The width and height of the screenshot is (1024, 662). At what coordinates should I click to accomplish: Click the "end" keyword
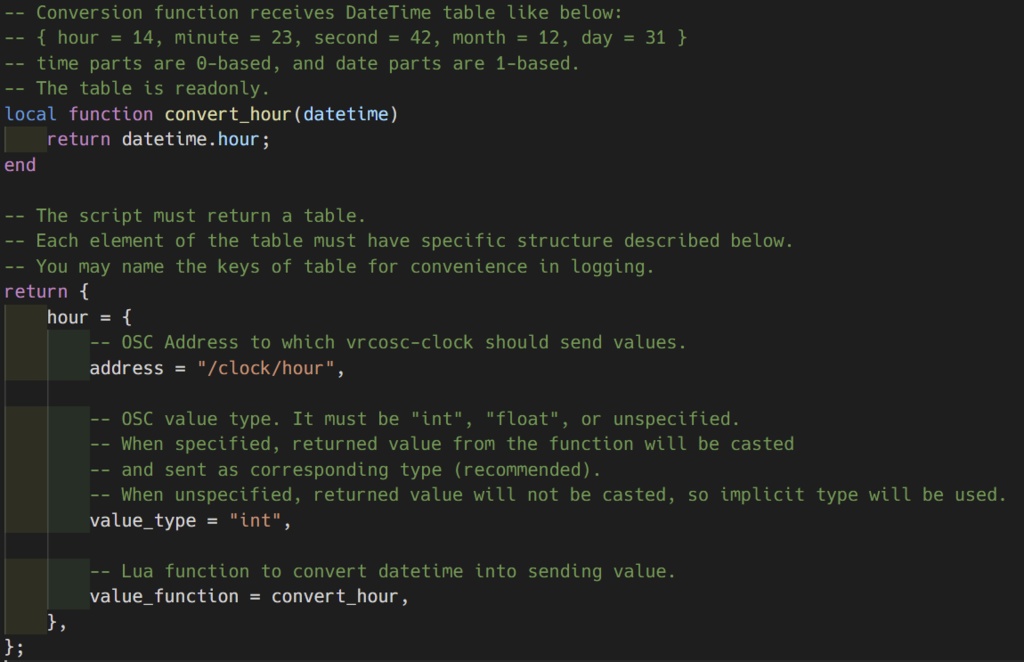click(x=20, y=165)
